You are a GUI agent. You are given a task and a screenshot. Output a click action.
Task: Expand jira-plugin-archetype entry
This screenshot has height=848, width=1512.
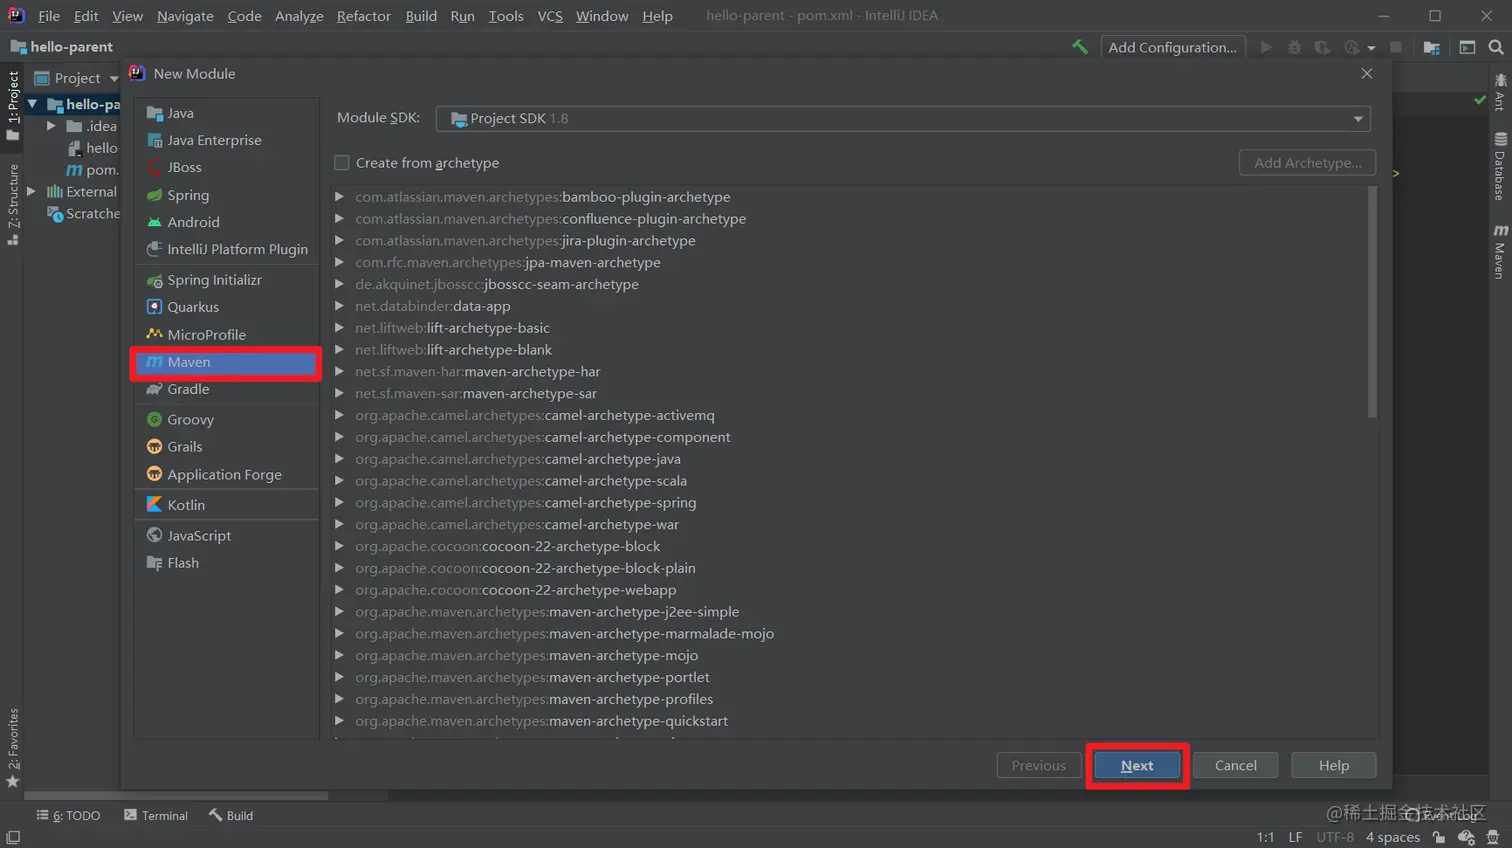click(x=340, y=241)
